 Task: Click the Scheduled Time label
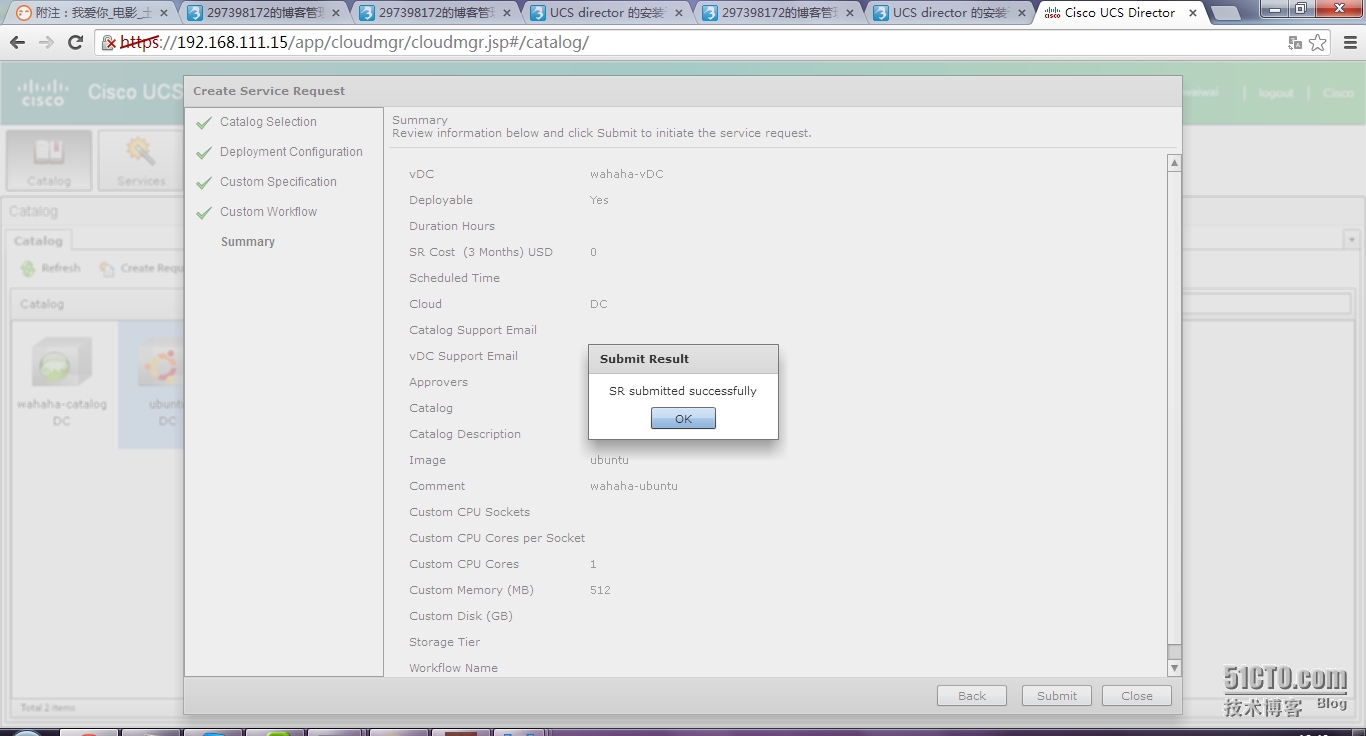click(454, 278)
